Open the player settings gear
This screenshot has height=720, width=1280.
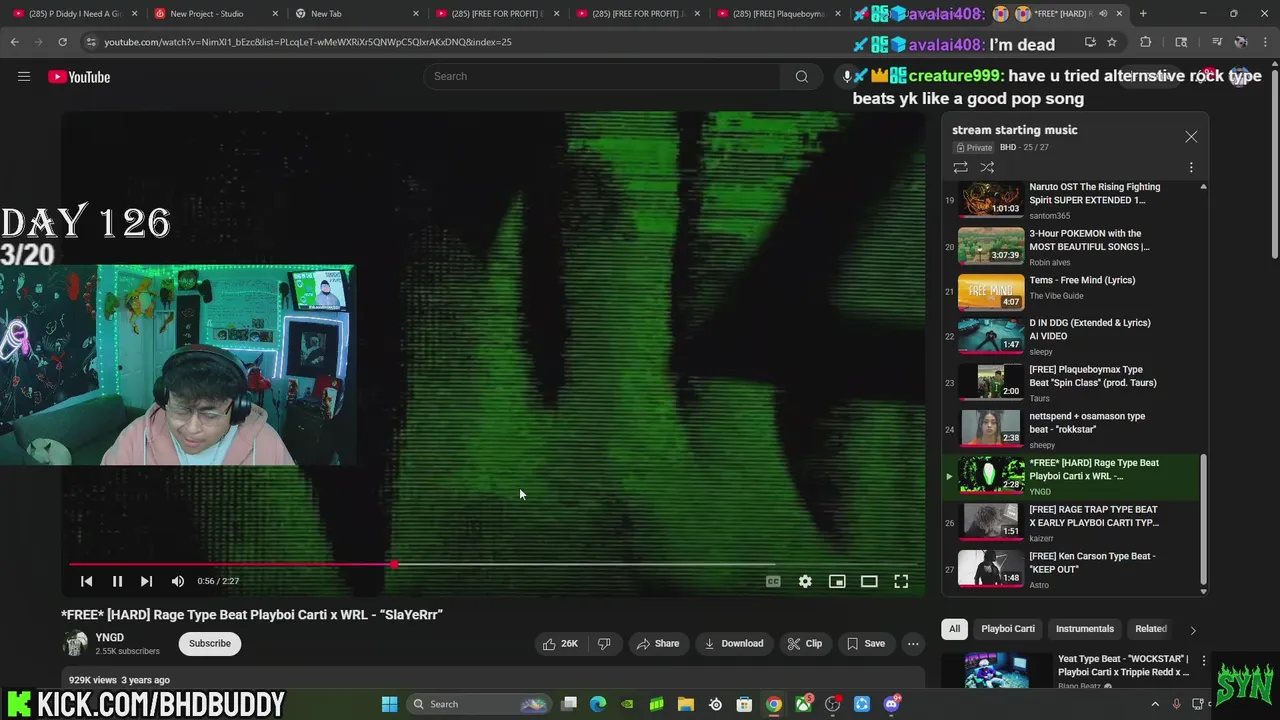tap(805, 581)
